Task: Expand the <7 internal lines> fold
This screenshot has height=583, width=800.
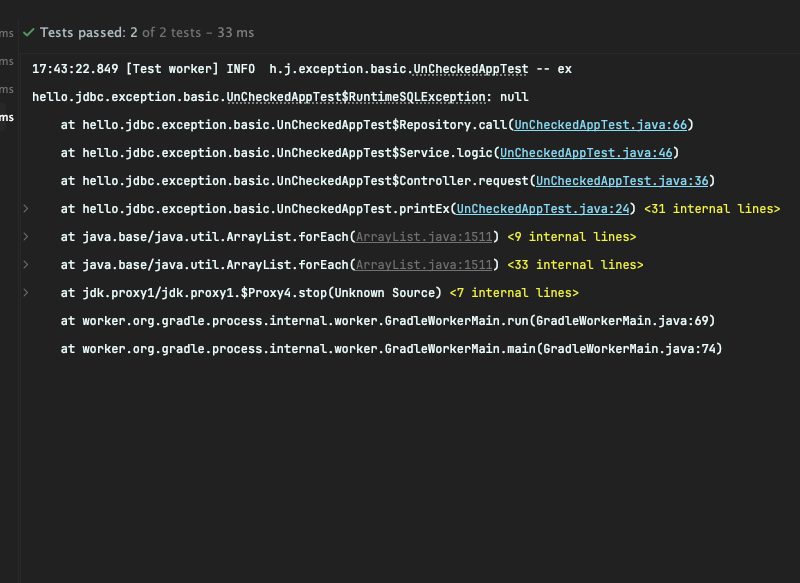Action: (x=514, y=293)
